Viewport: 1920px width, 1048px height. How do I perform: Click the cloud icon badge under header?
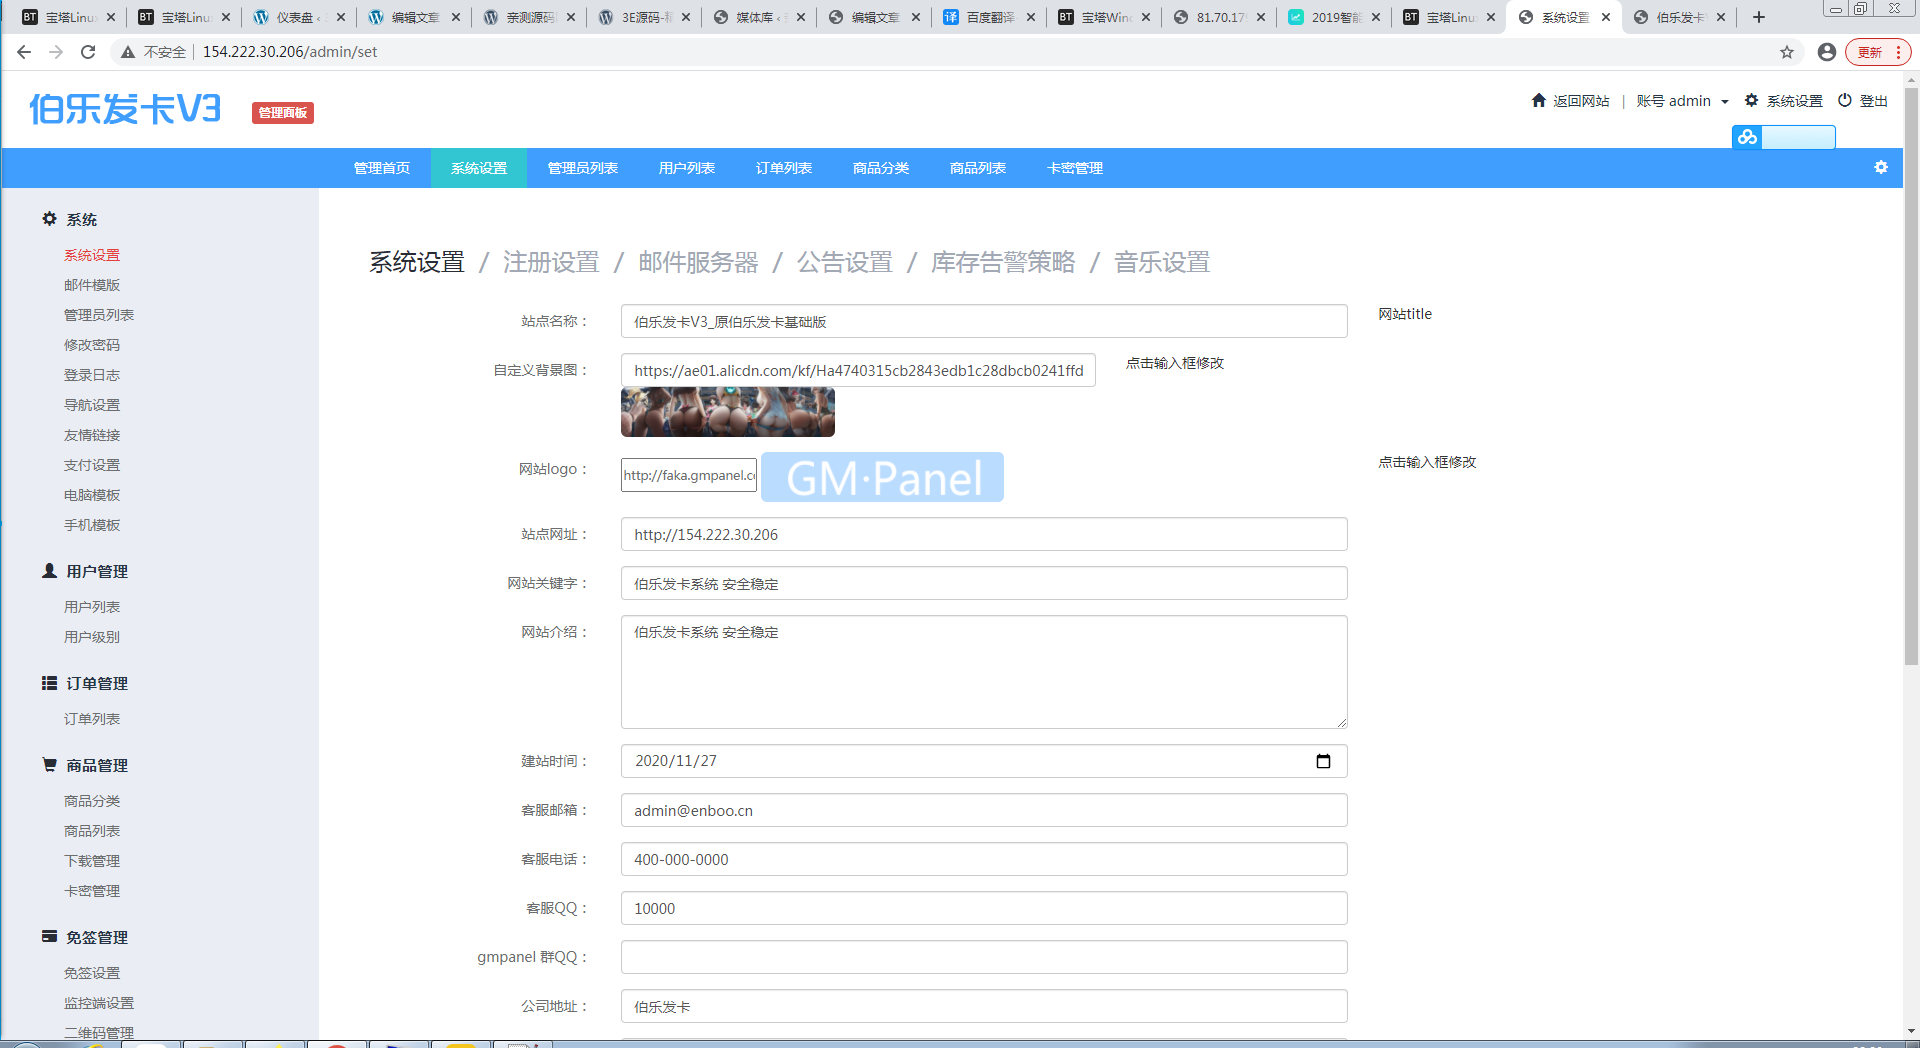click(x=1747, y=137)
